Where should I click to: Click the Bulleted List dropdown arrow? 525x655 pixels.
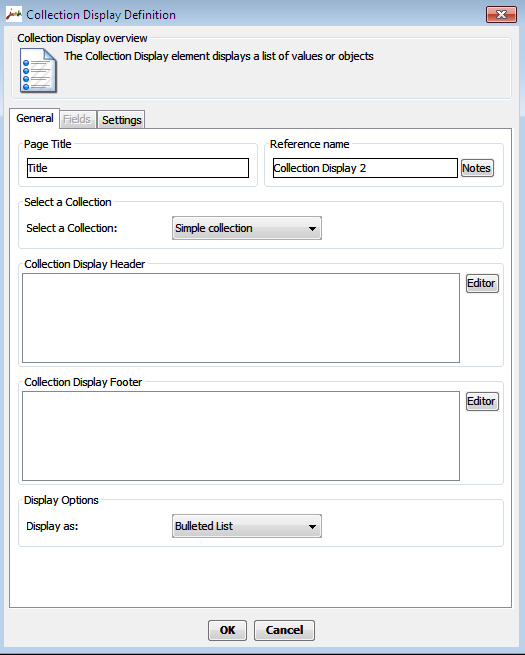pos(312,526)
